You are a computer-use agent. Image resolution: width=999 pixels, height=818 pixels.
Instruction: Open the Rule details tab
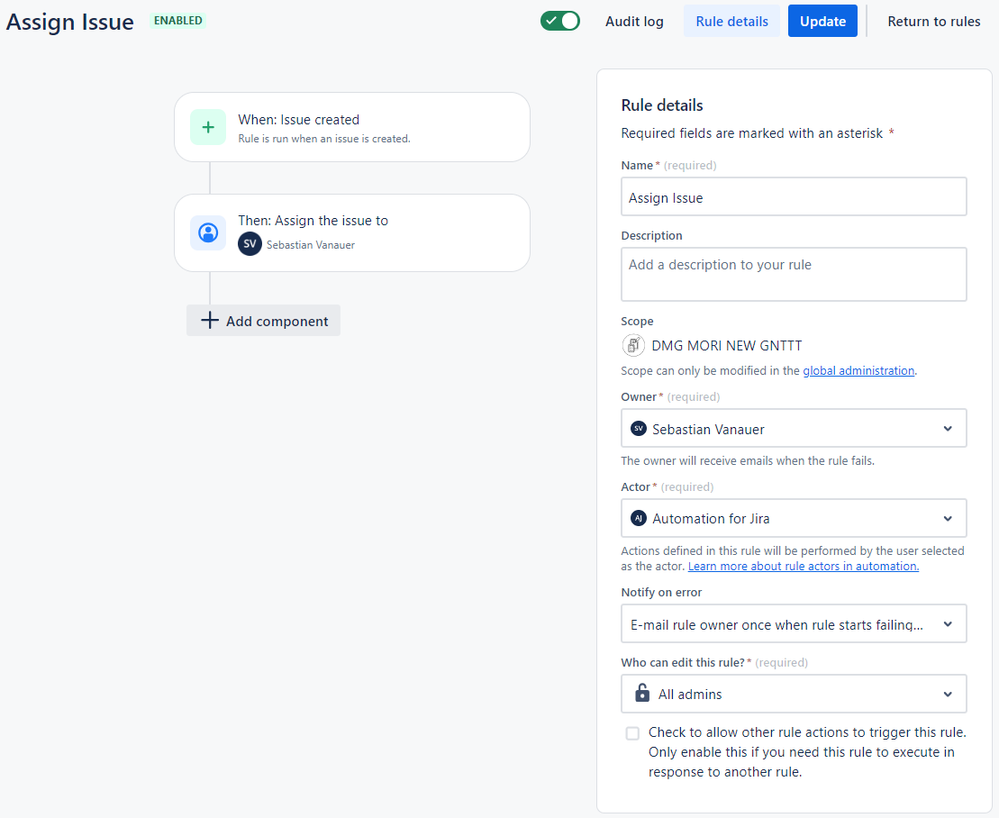coord(731,21)
